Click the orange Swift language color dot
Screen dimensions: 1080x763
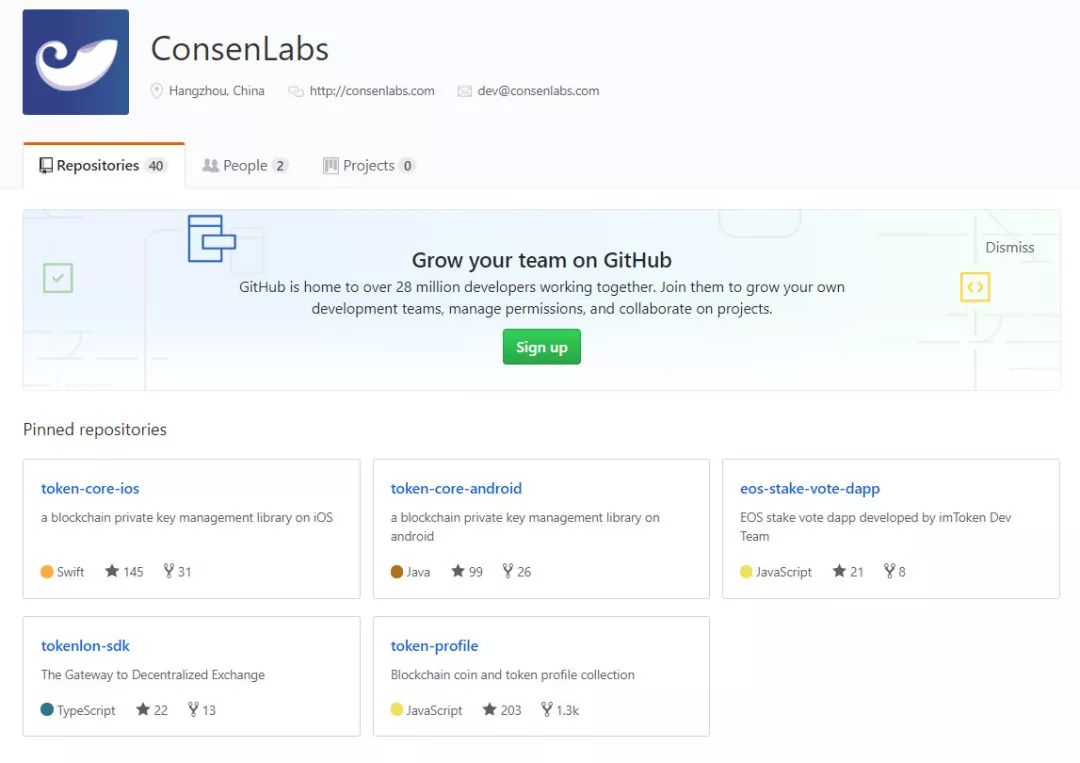tap(47, 572)
